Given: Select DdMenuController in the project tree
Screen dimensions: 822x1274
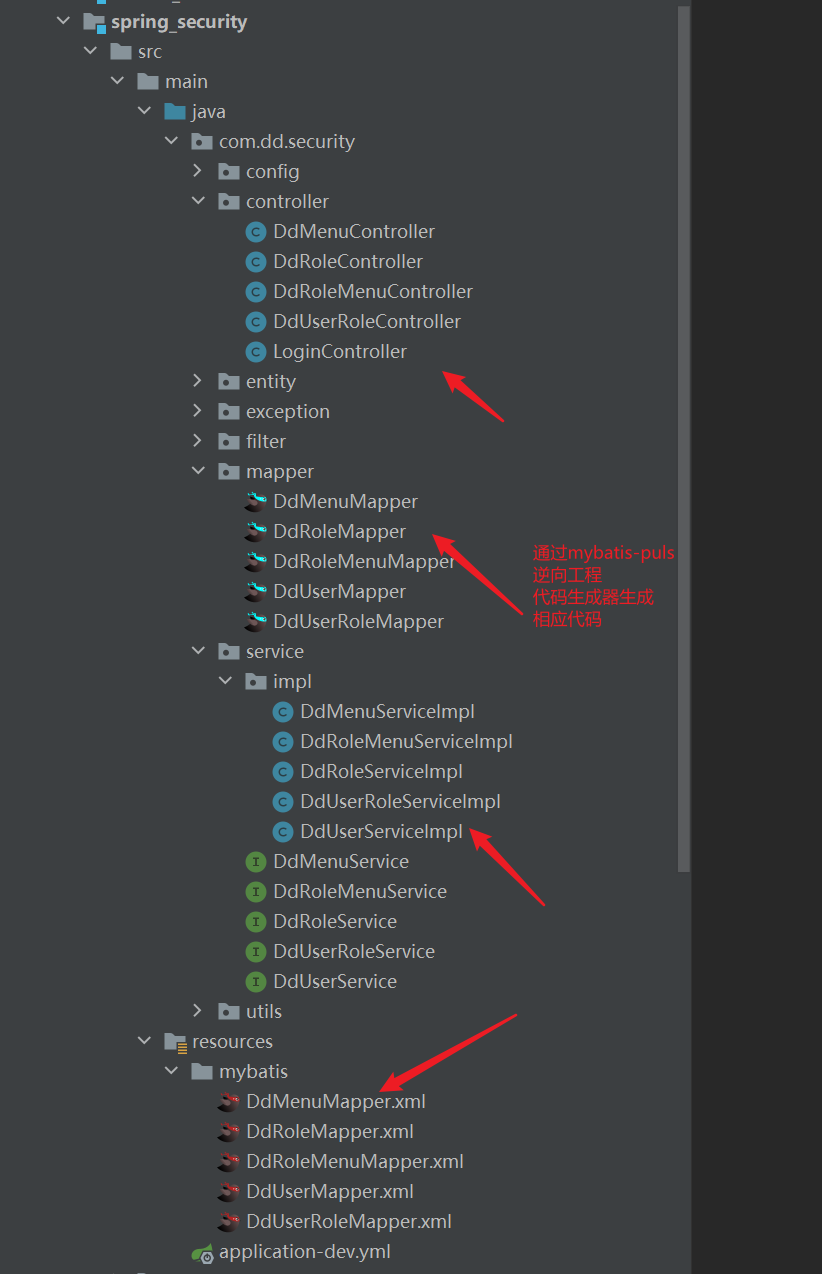Looking at the screenshot, I should click(x=355, y=231).
